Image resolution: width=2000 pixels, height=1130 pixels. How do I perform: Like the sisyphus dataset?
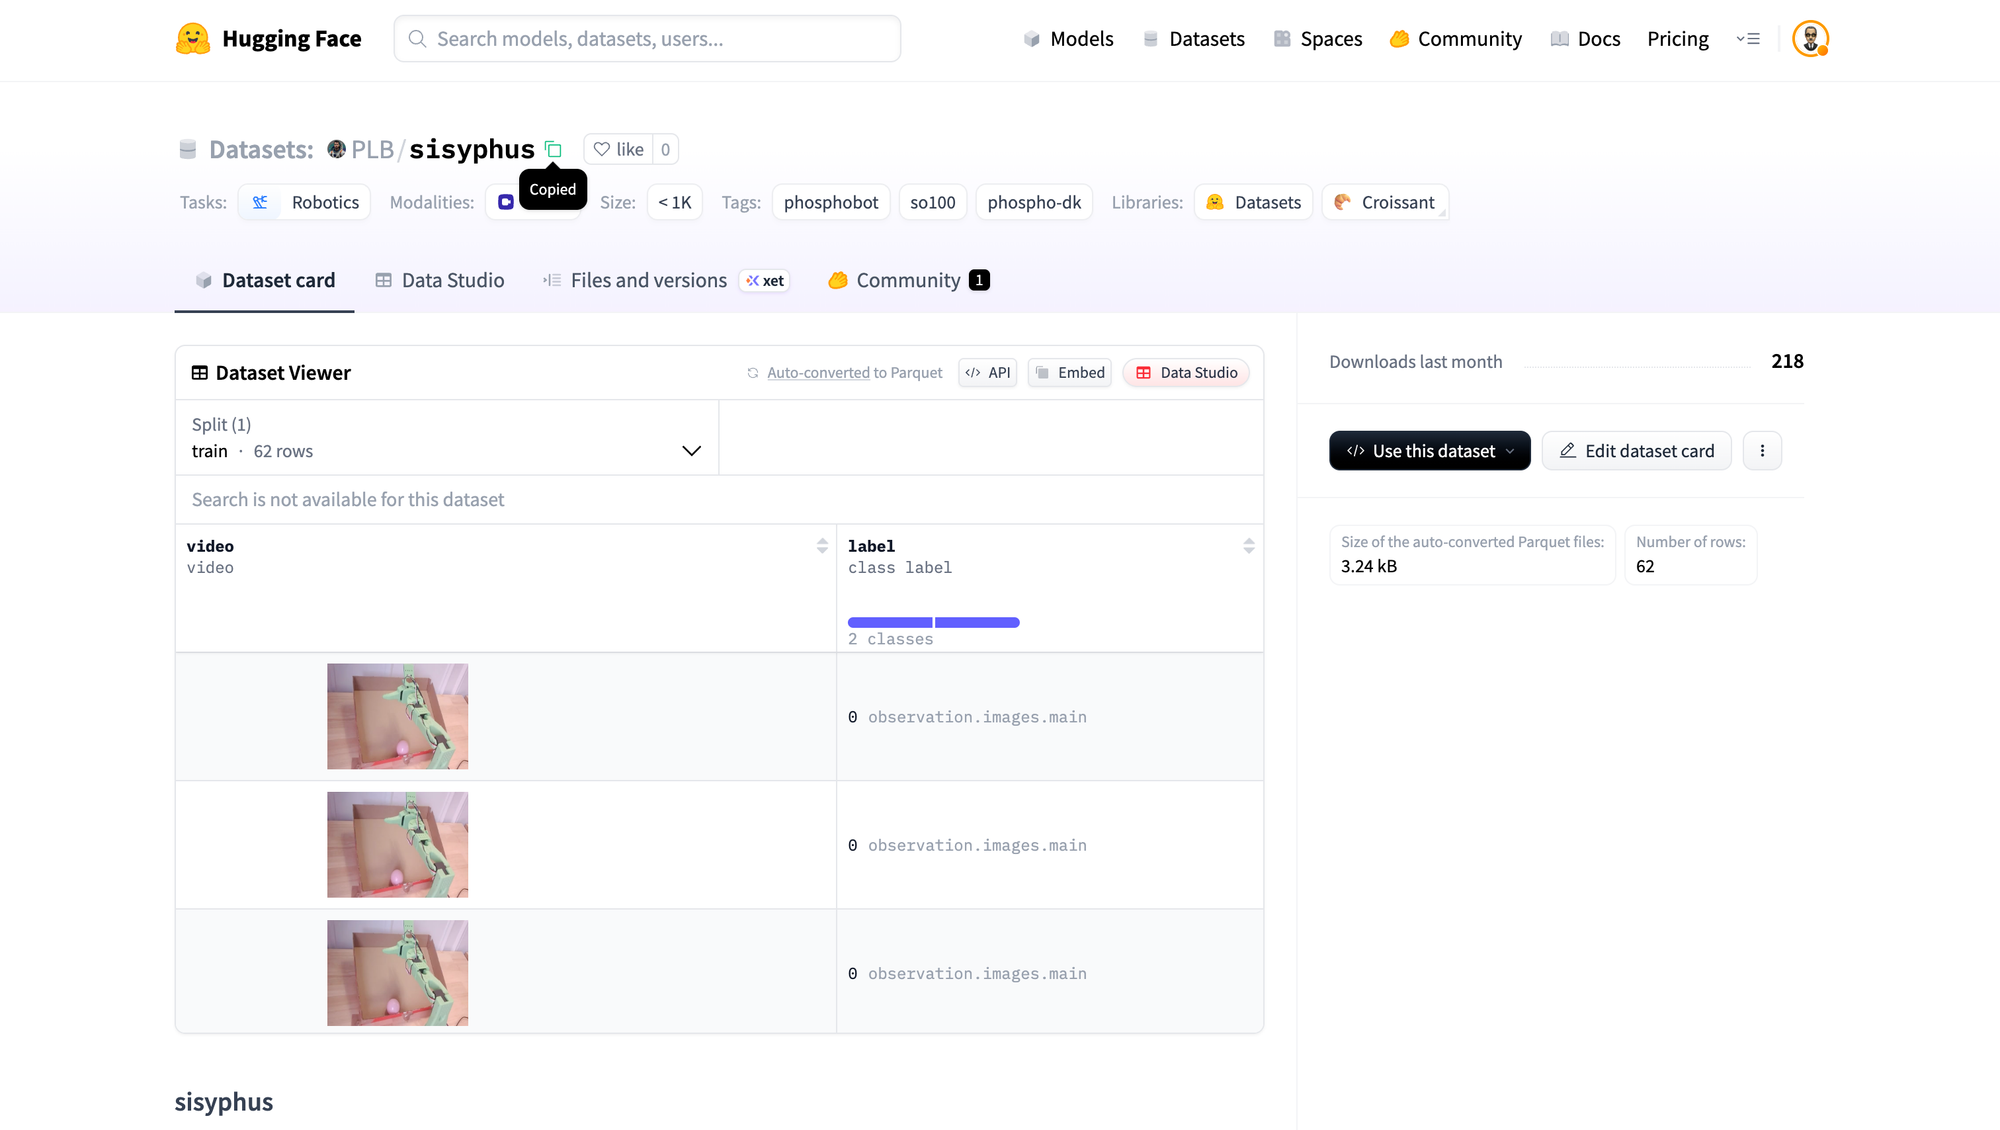(x=619, y=150)
